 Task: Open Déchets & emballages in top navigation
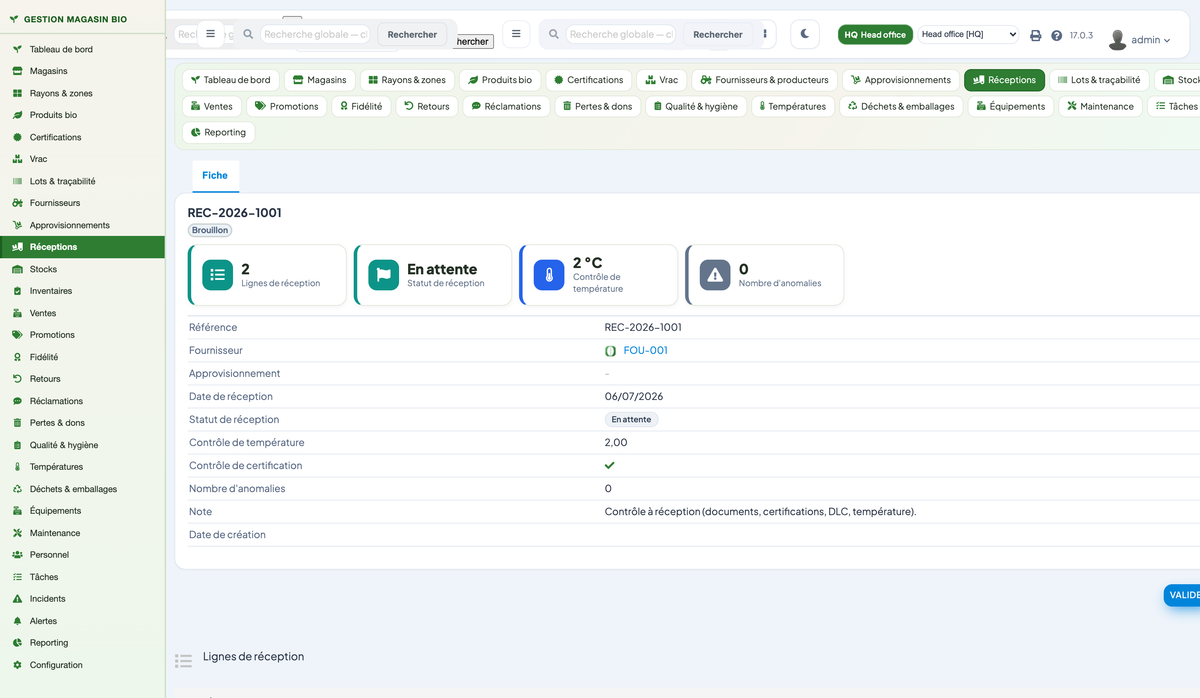point(901,106)
